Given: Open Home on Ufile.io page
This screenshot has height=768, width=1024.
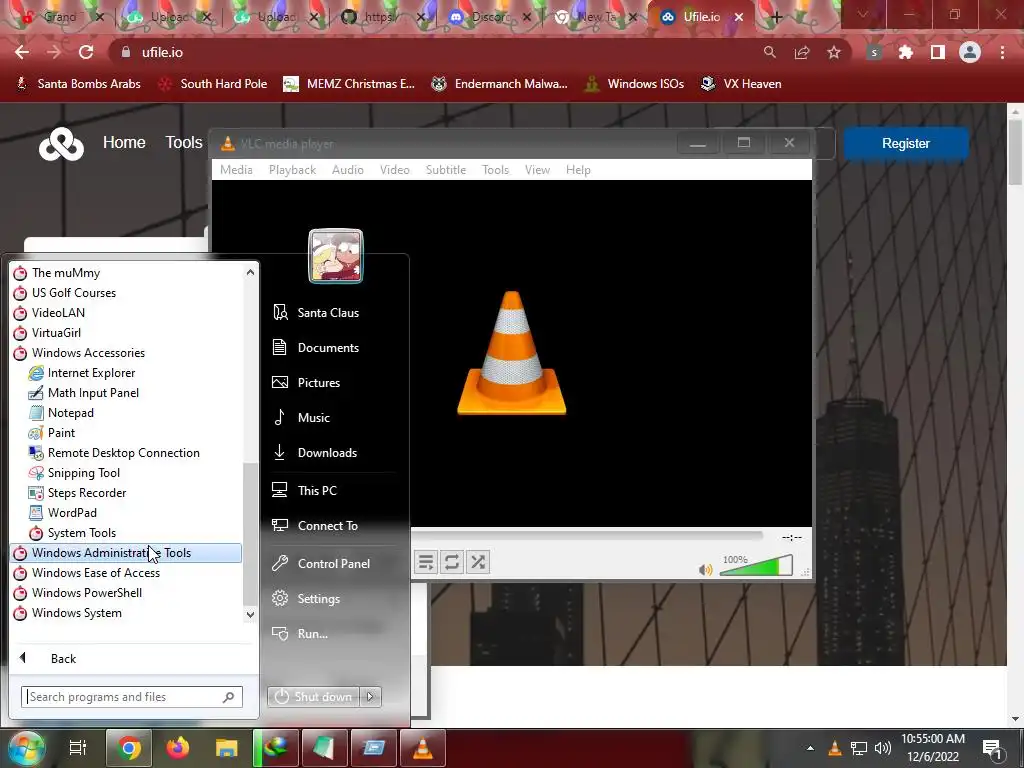Looking at the screenshot, I should pos(124,142).
